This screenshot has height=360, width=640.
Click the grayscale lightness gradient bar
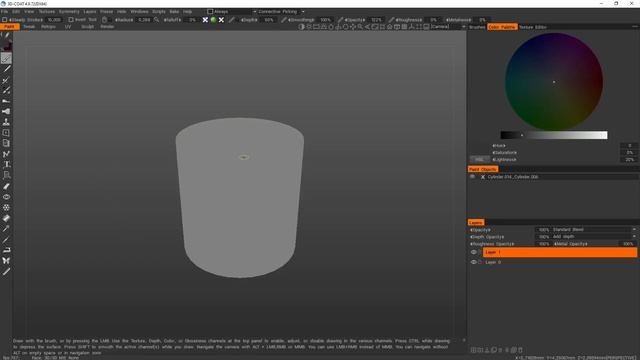pos(554,135)
